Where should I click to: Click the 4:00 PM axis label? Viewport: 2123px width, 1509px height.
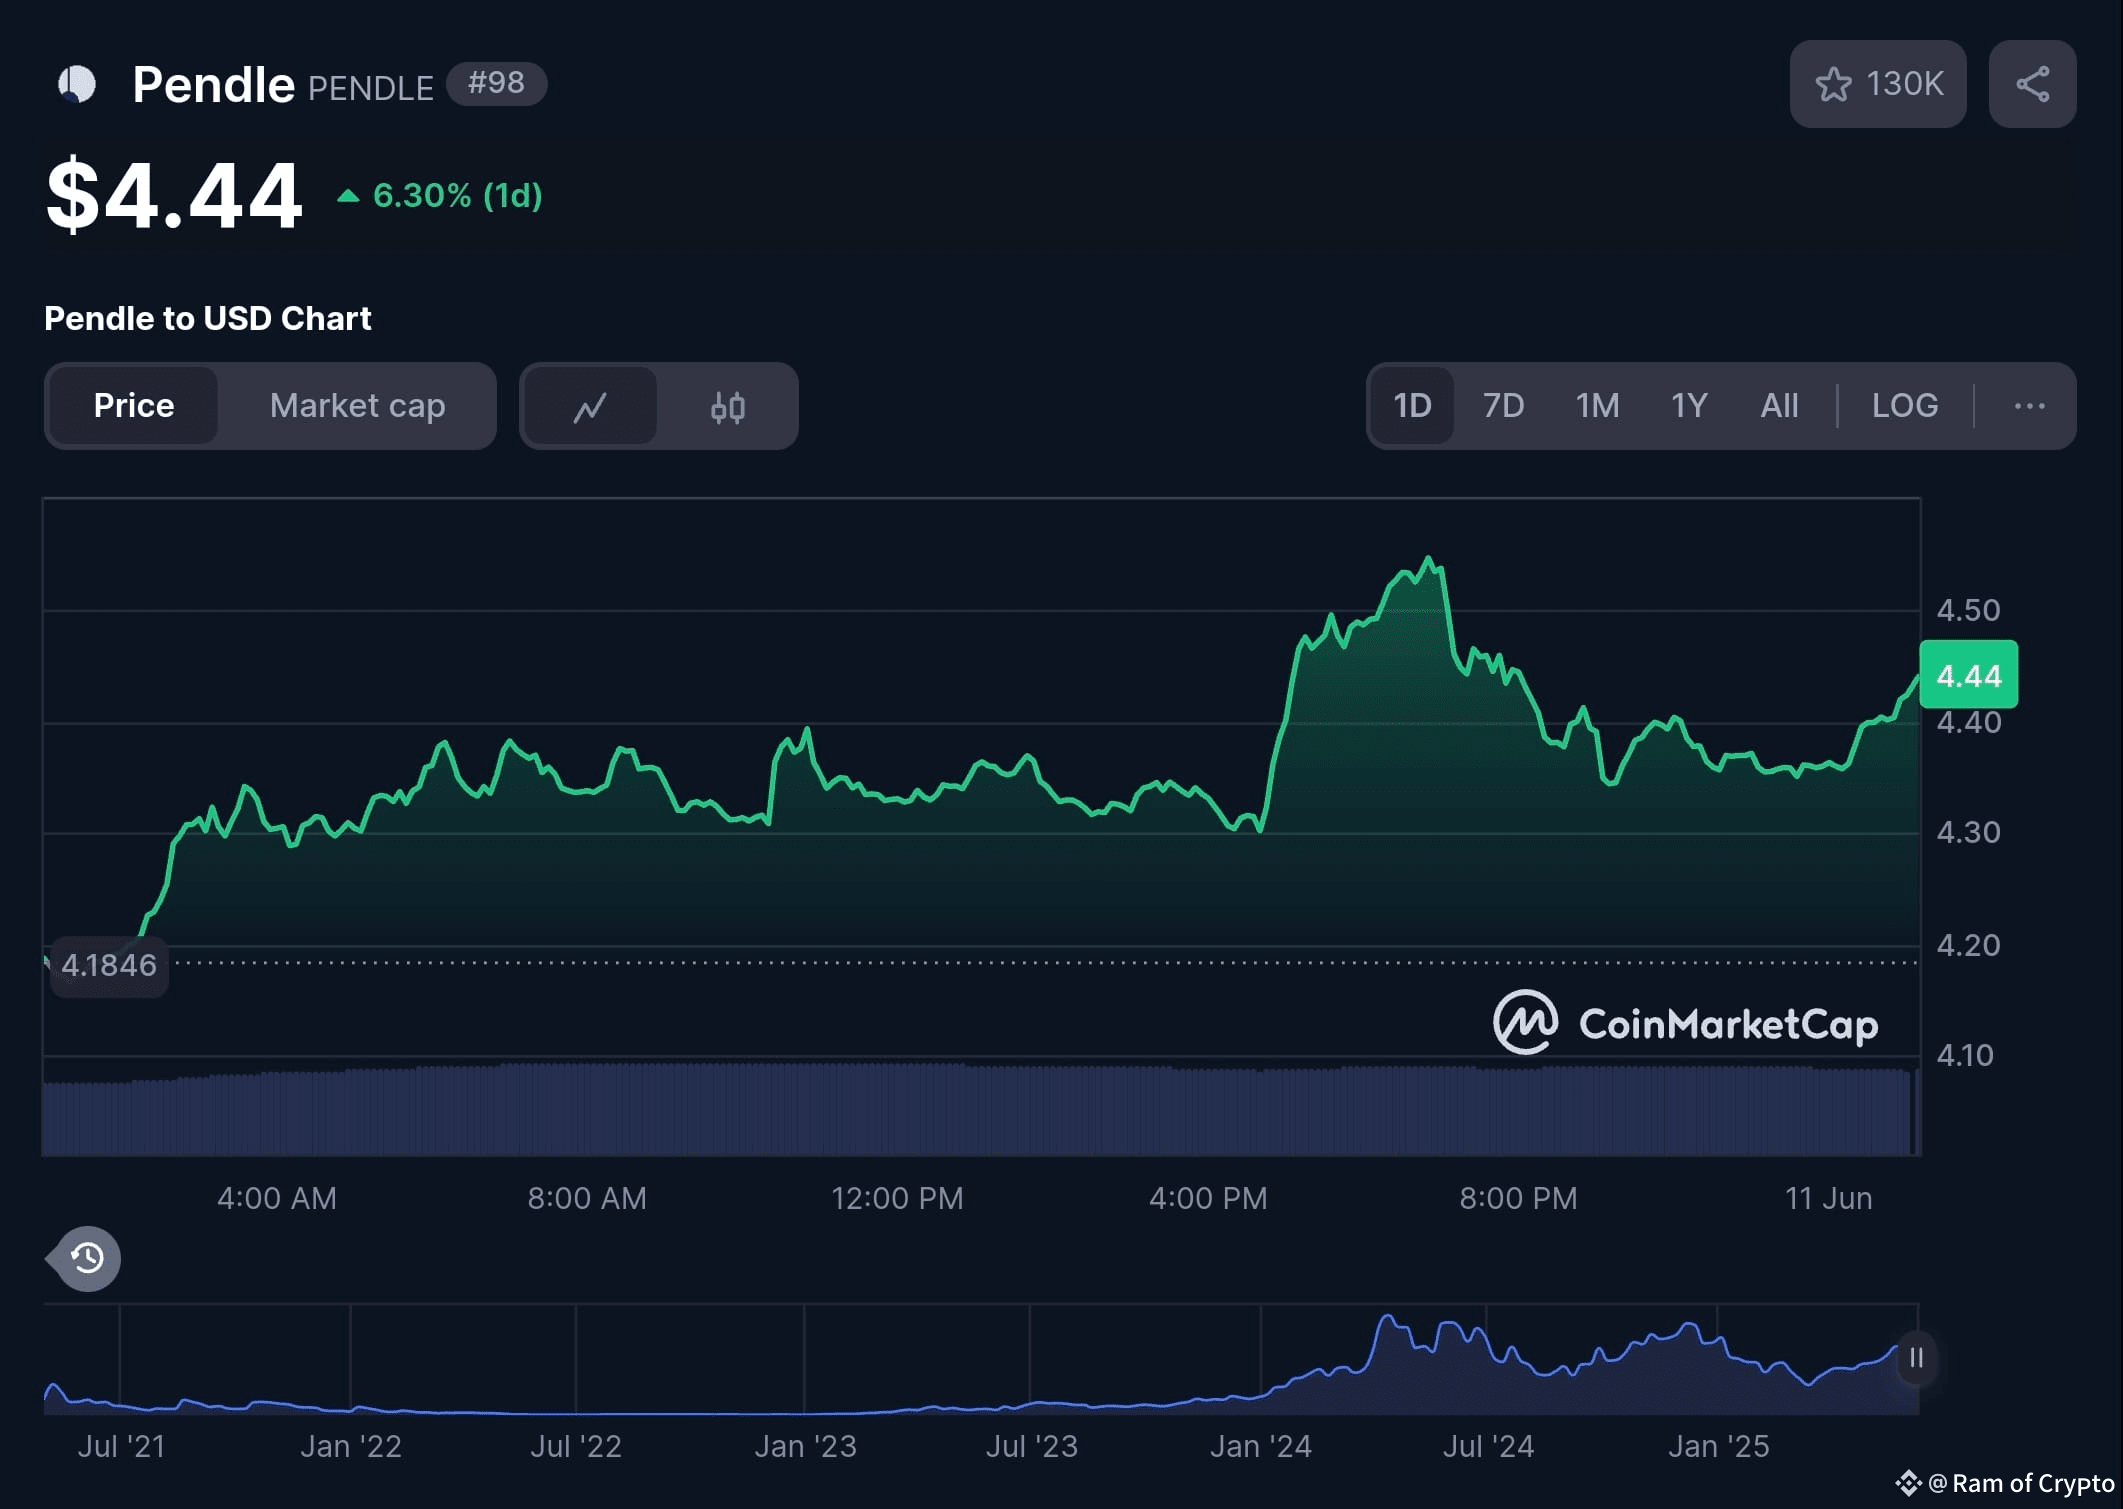pyautogui.click(x=1208, y=1198)
